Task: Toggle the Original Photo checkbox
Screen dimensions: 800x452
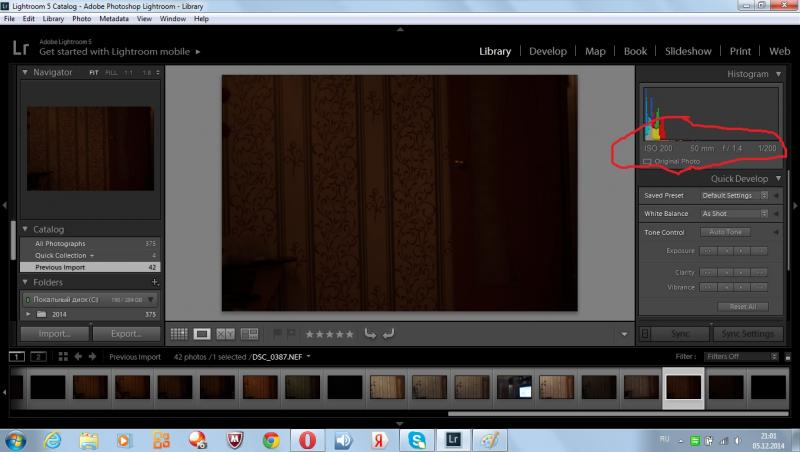Action: pos(647,162)
